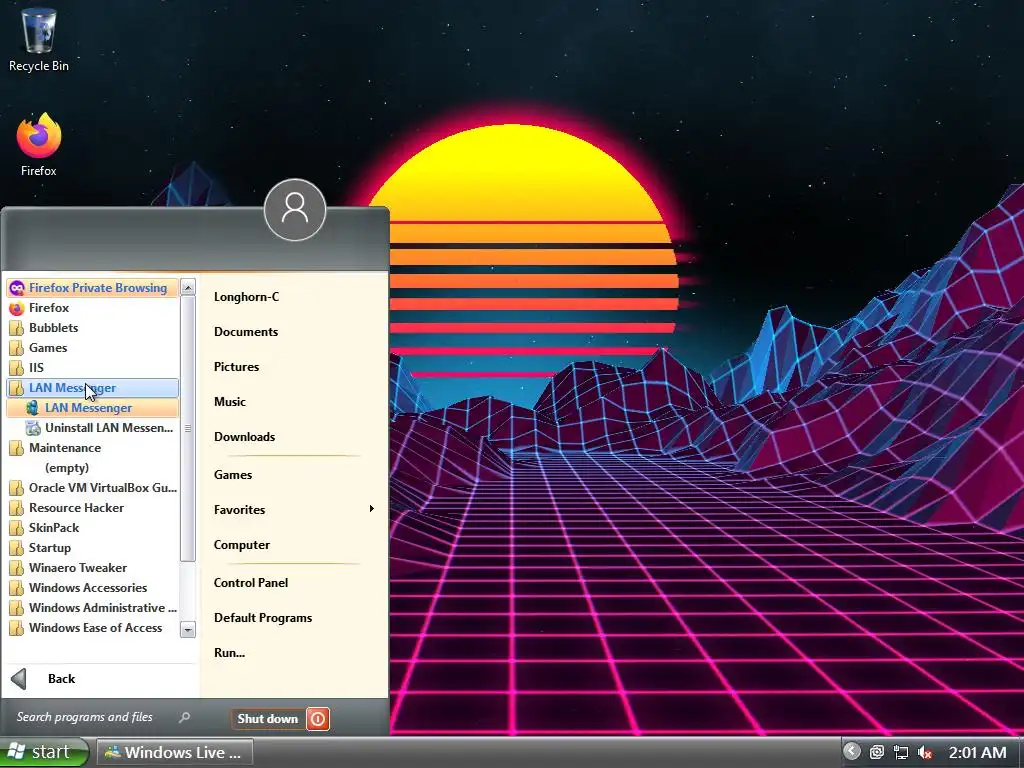This screenshot has height=768, width=1024.
Task: Open the Longhorn-C user folder
Action: (246, 296)
